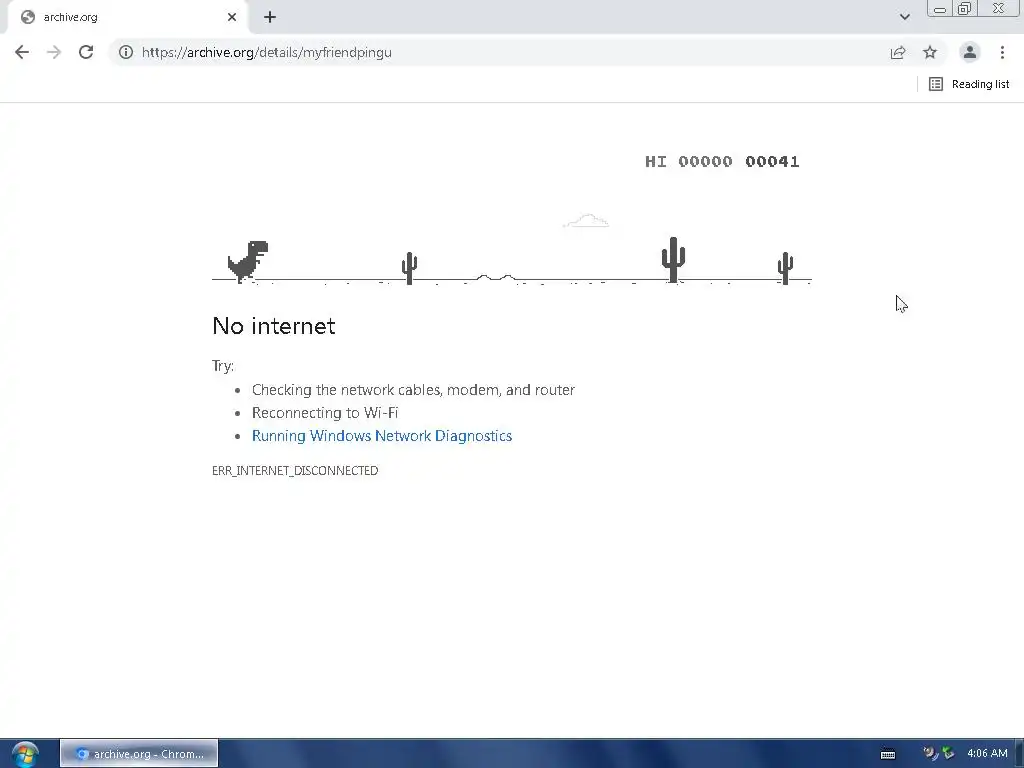Share this page icon

(x=898, y=52)
